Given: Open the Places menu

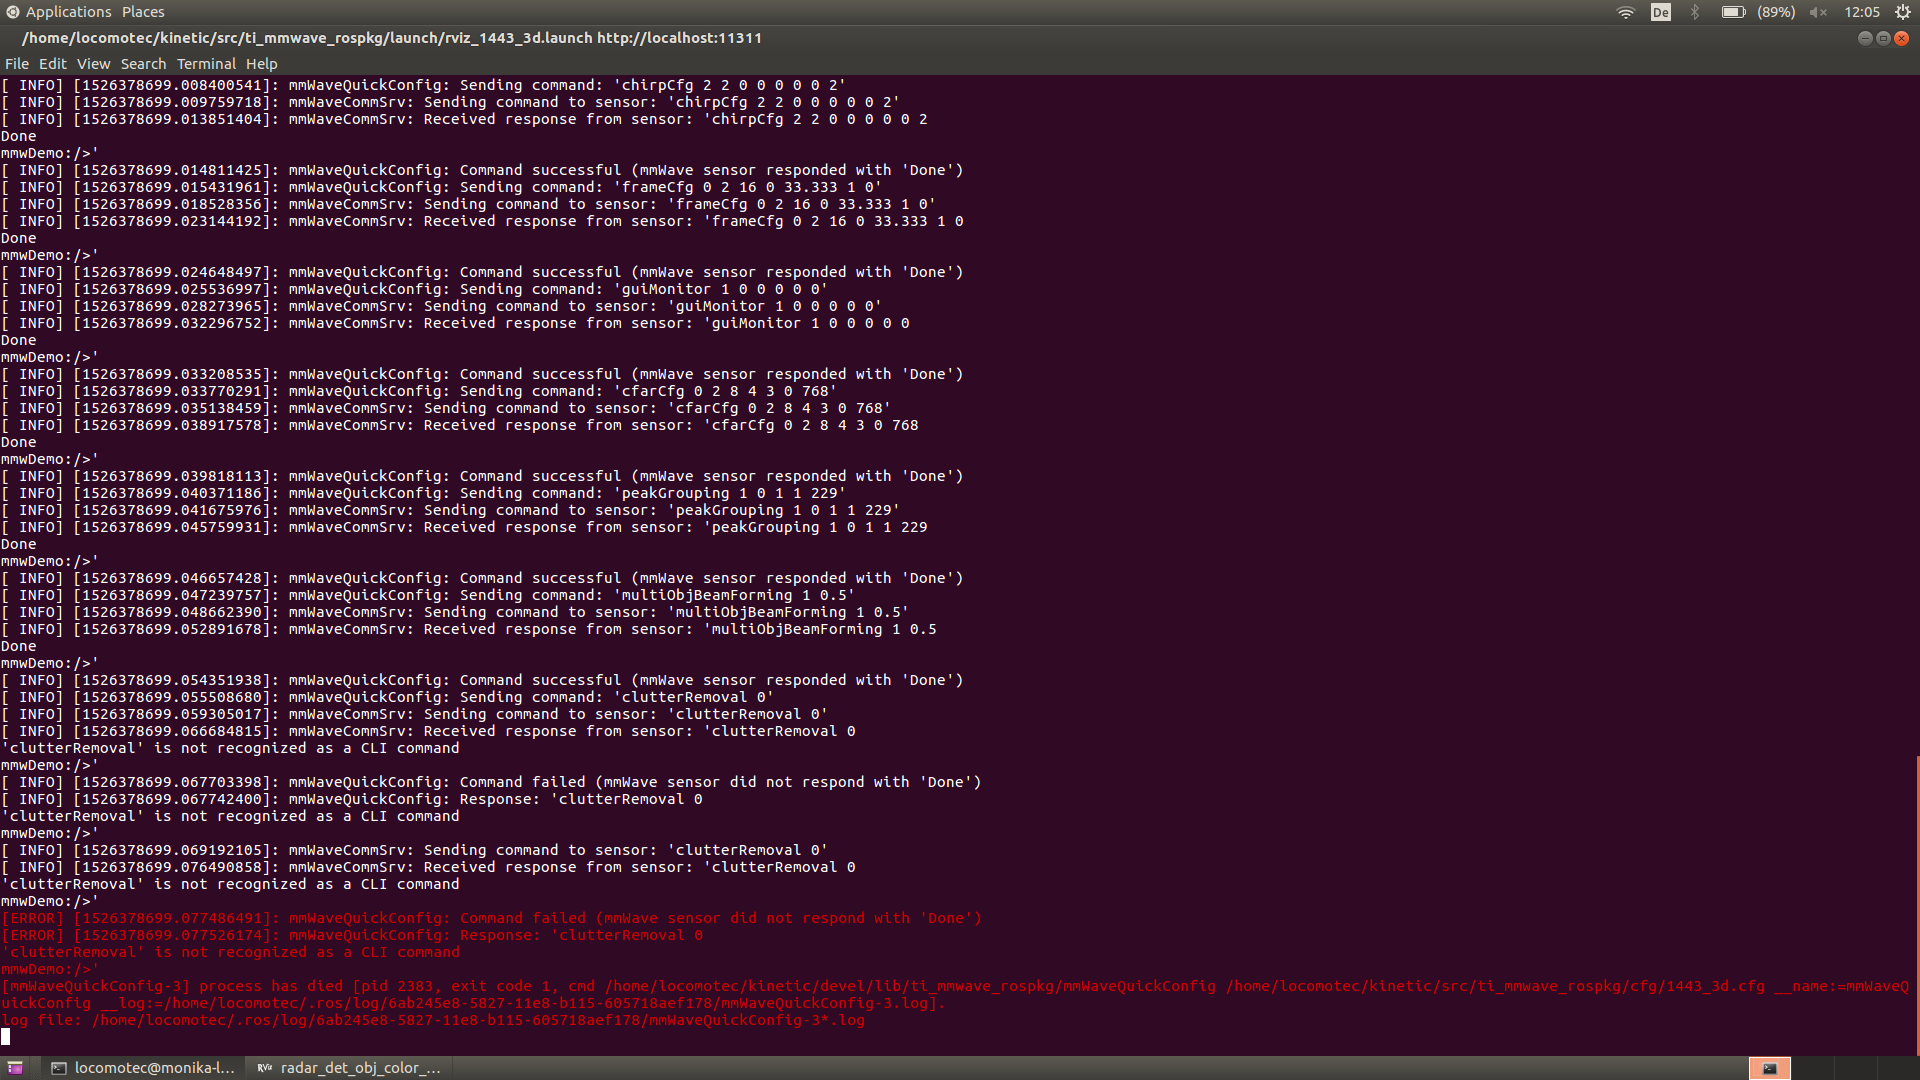Looking at the screenshot, I should (x=143, y=12).
